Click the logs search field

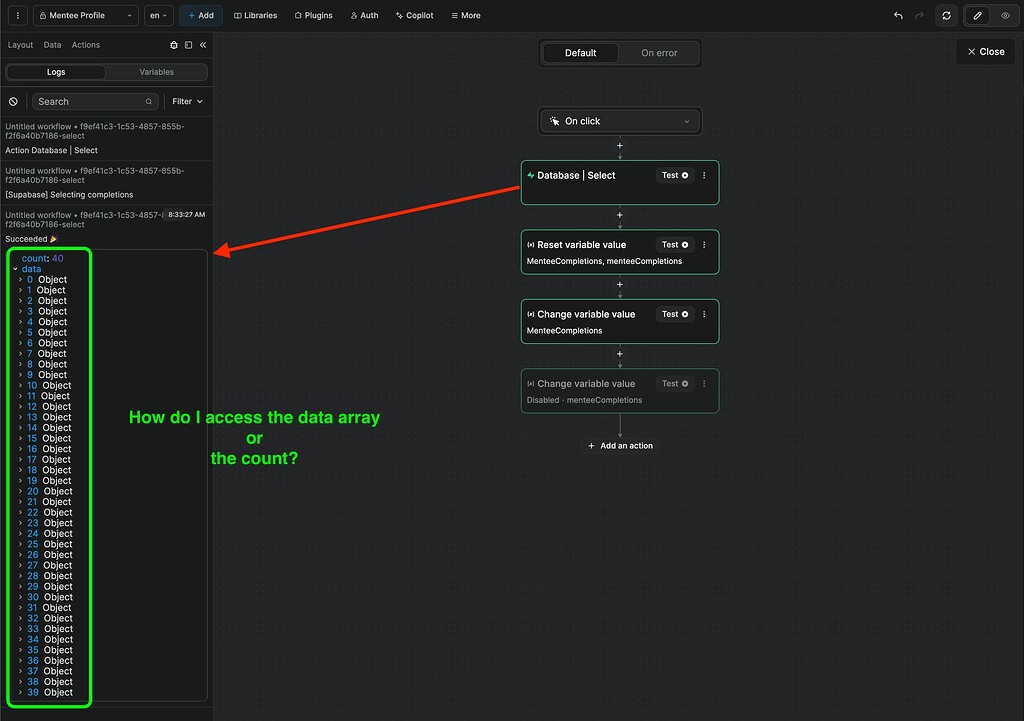(x=94, y=101)
